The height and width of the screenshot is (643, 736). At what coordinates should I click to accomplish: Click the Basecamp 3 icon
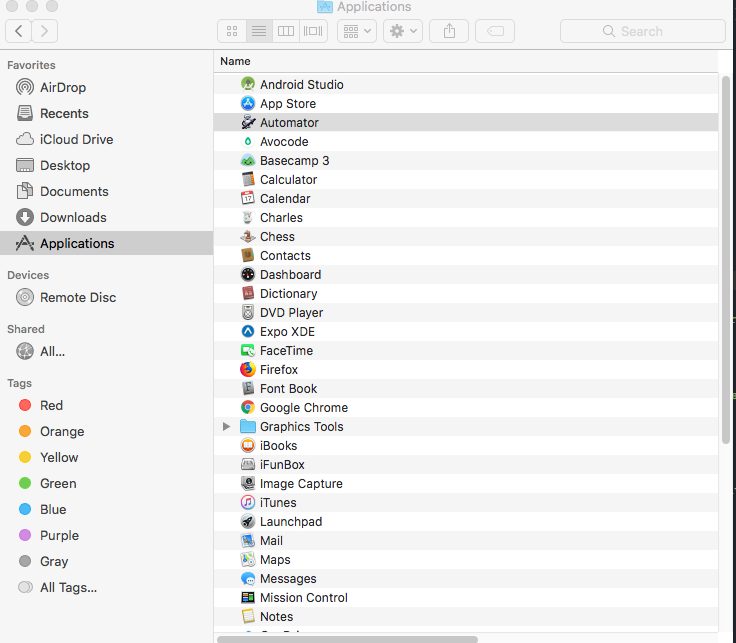click(247, 161)
